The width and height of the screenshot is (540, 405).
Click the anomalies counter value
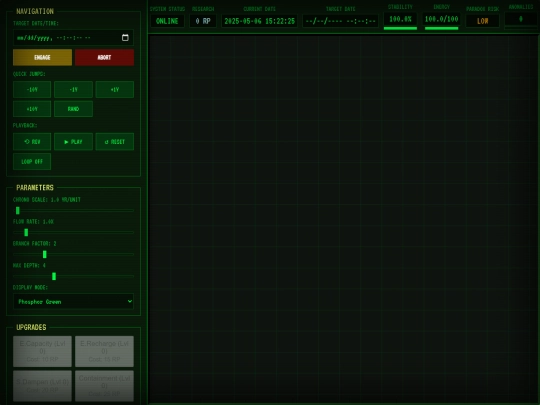pyautogui.click(x=521, y=19)
